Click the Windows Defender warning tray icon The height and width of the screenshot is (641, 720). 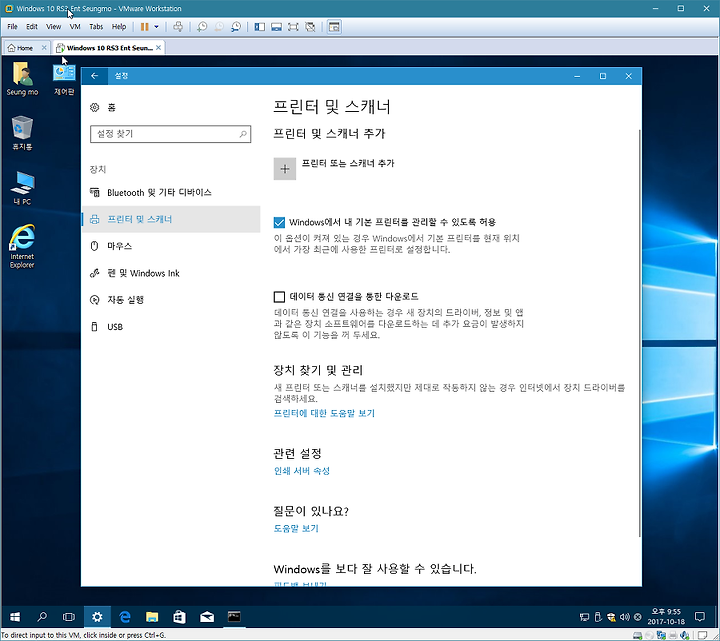(611, 617)
